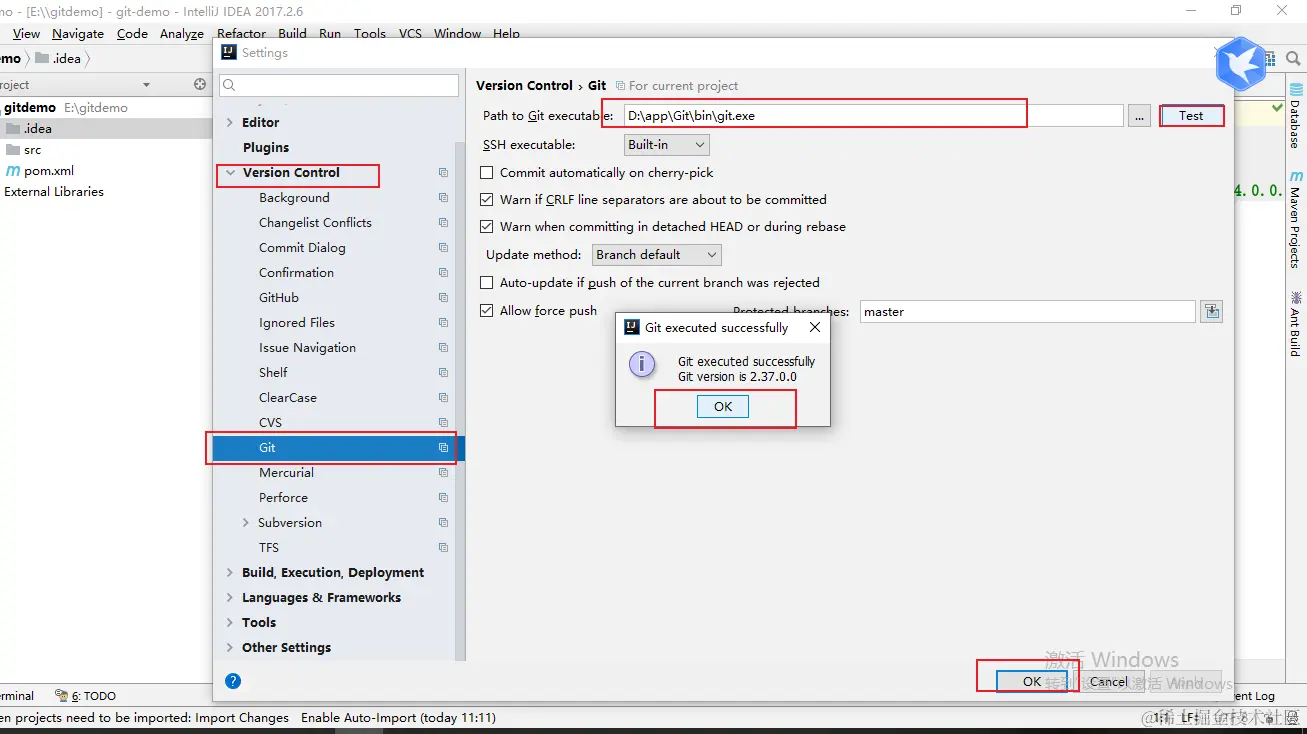Expand Languages & Frameworks node
This screenshot has height=734, width=1307.
(231, 598)
